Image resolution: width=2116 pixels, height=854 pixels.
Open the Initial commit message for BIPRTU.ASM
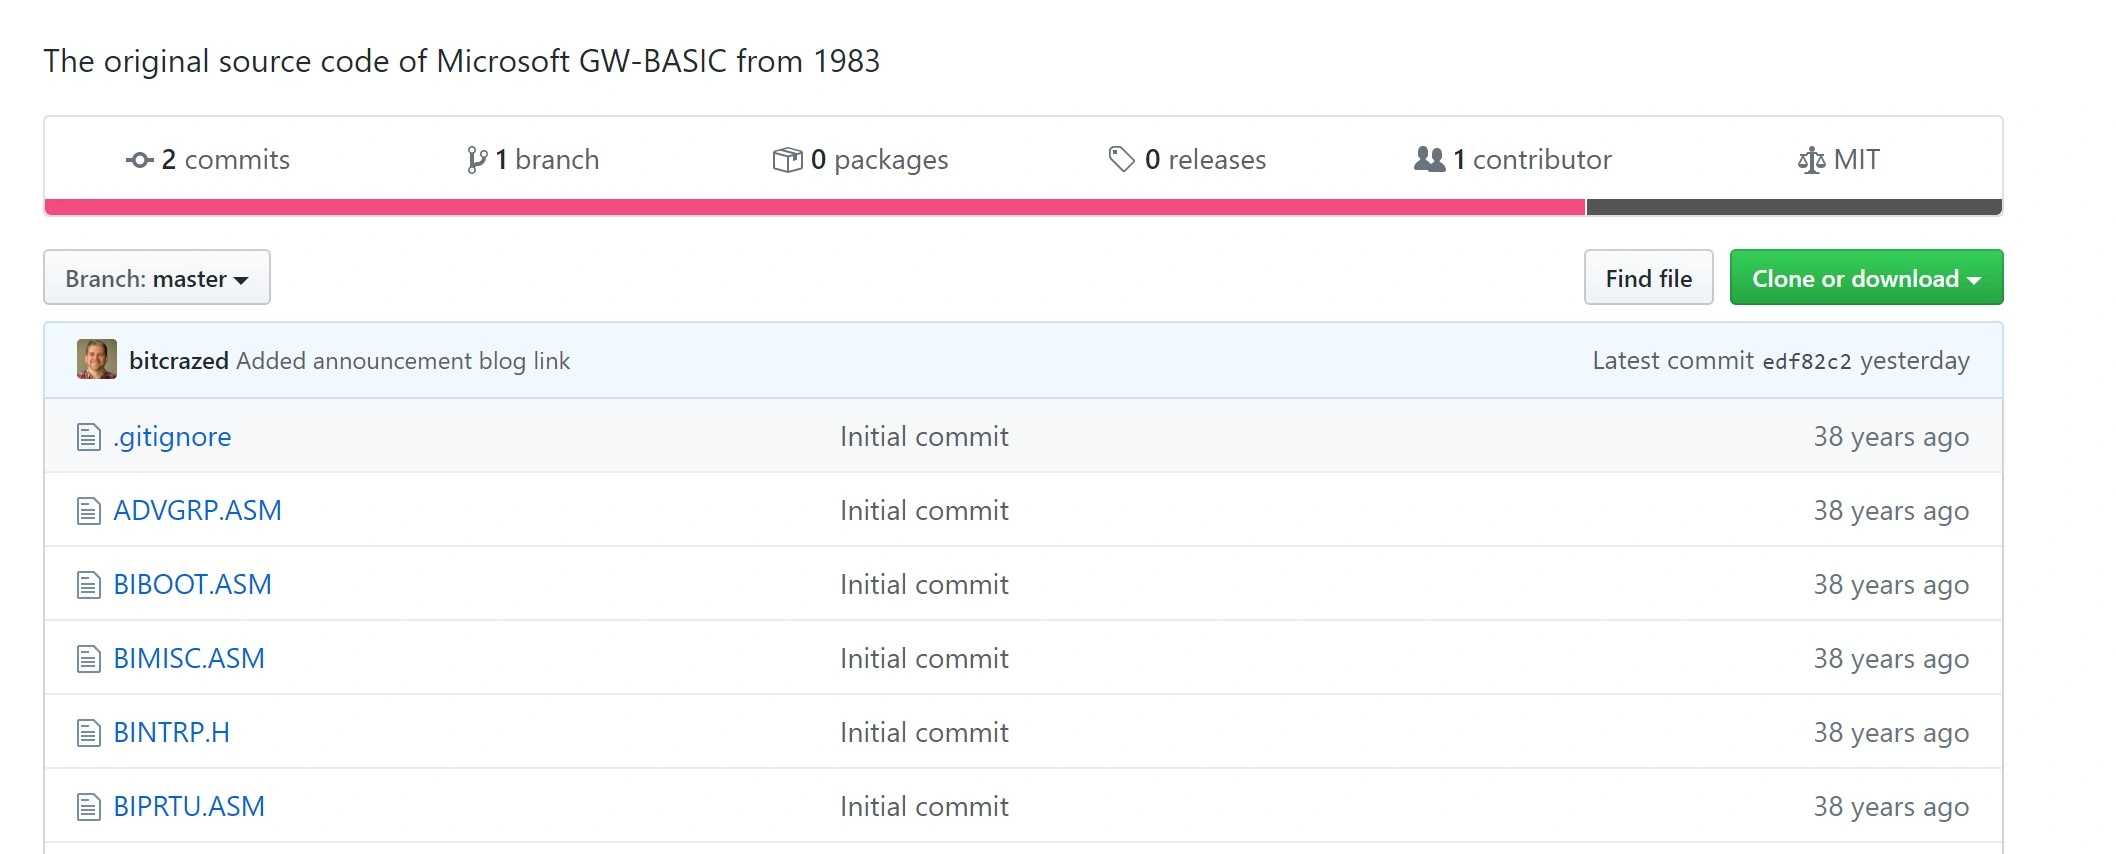coord(924,806)
